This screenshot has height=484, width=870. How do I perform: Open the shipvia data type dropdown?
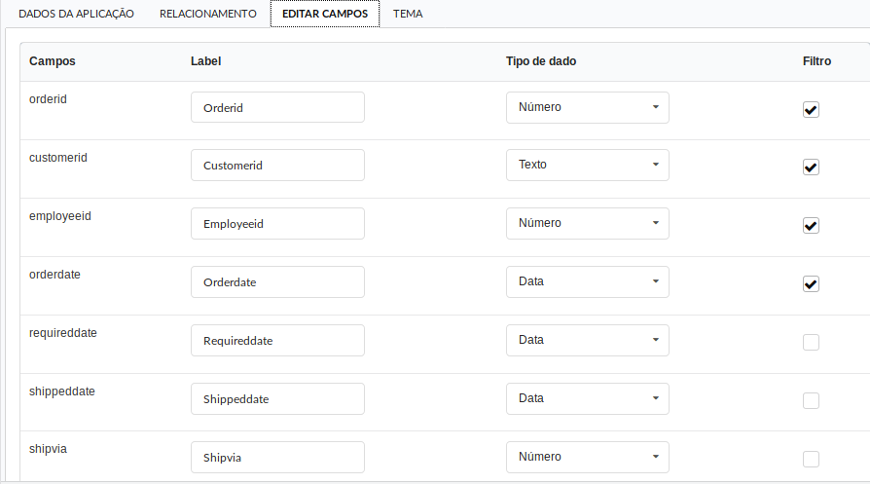click(588, 457)
